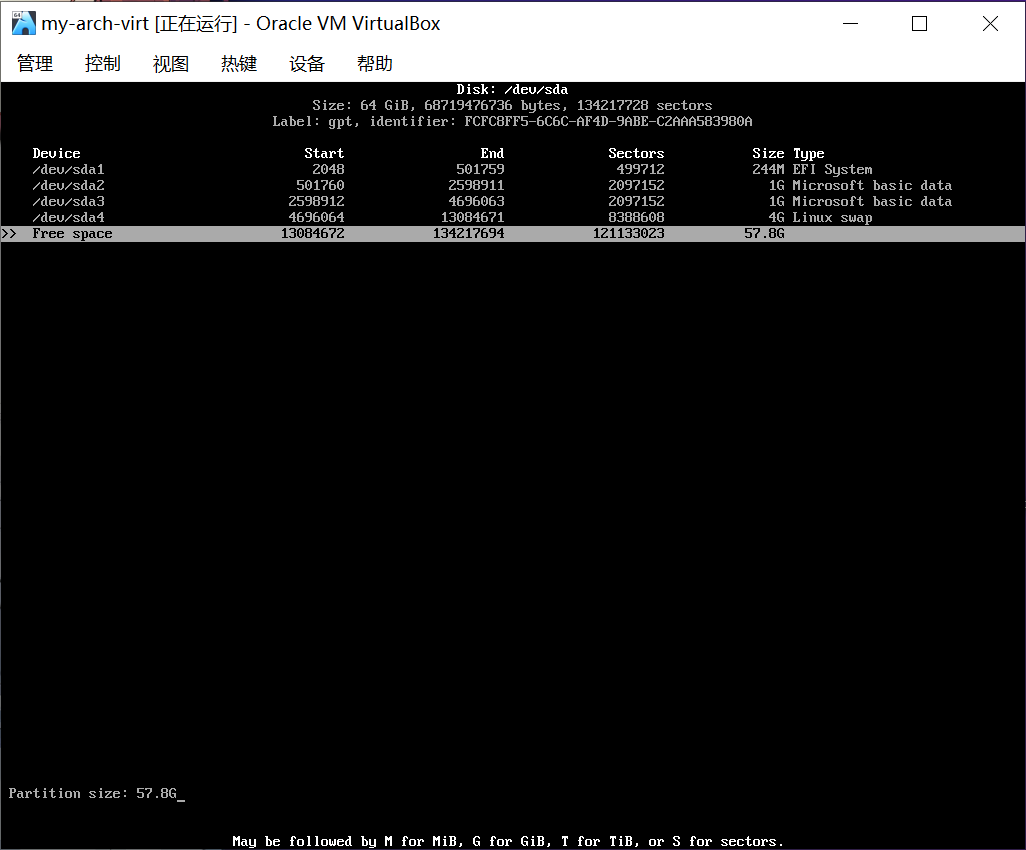This screenshot has width=1026, height=850.
Task: Open the 热键 menu
Action: [238, 64]
